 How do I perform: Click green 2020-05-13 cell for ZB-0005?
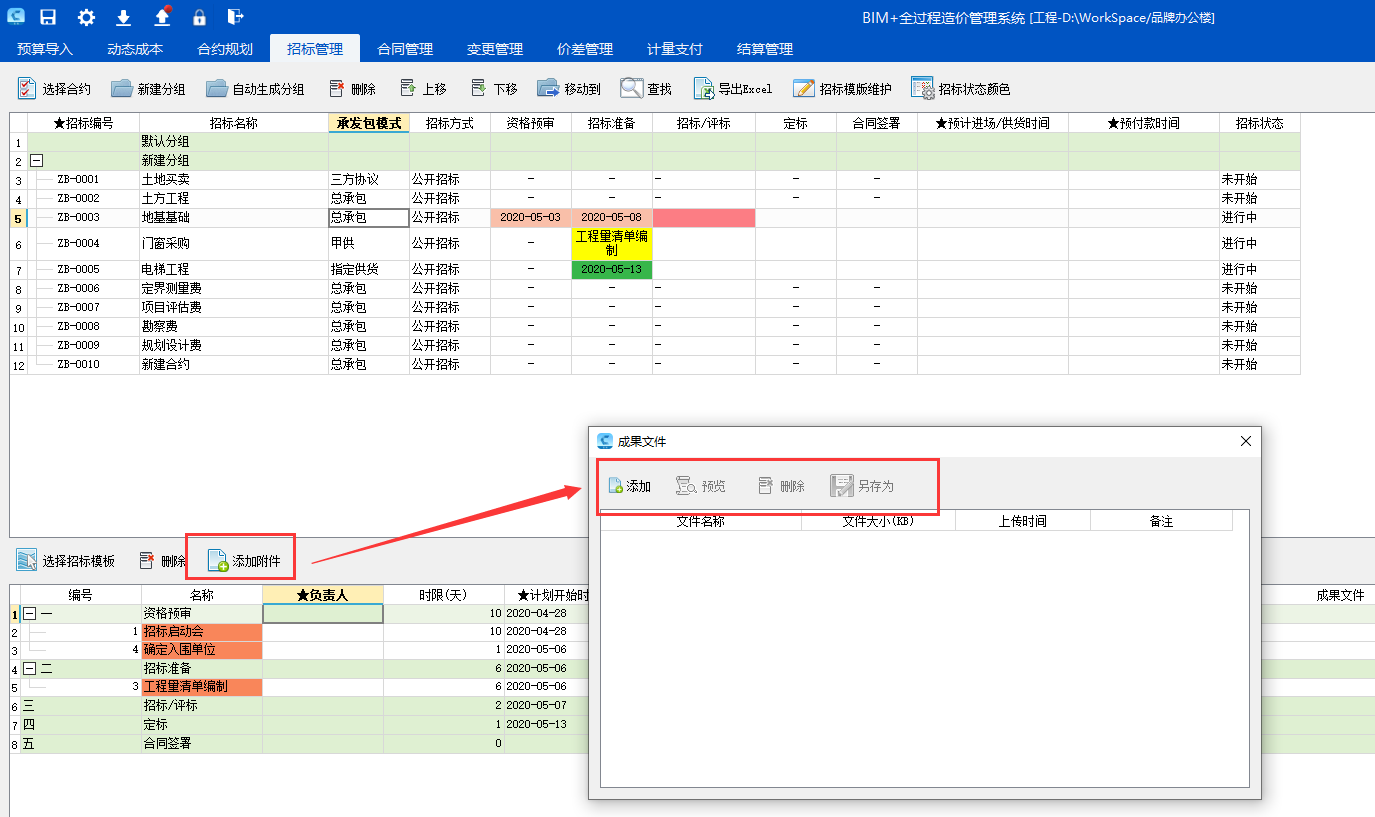pyautogui.click(x=612, y=270)
